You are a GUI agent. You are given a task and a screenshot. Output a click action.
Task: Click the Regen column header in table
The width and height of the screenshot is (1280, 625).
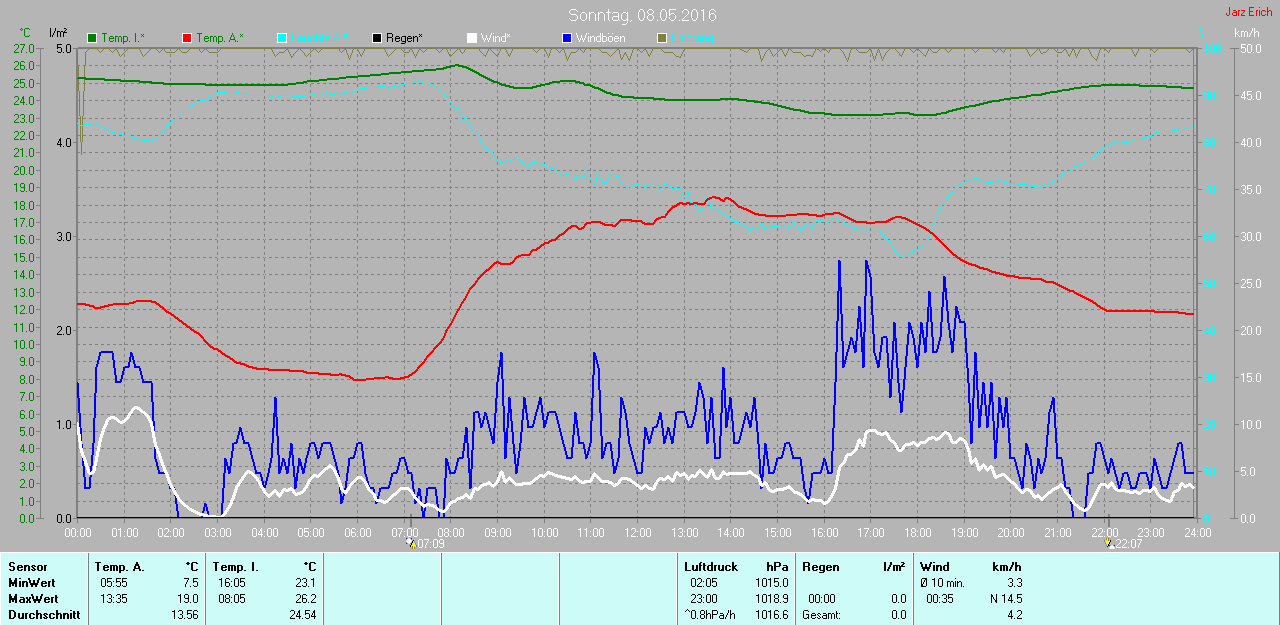(x=821, y=567)
